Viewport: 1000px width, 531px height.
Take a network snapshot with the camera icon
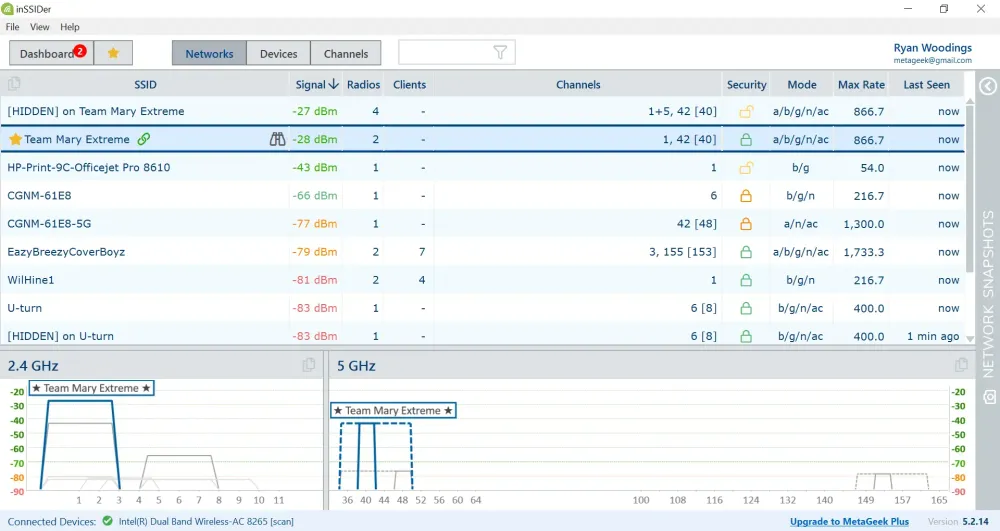pos(988,398)
